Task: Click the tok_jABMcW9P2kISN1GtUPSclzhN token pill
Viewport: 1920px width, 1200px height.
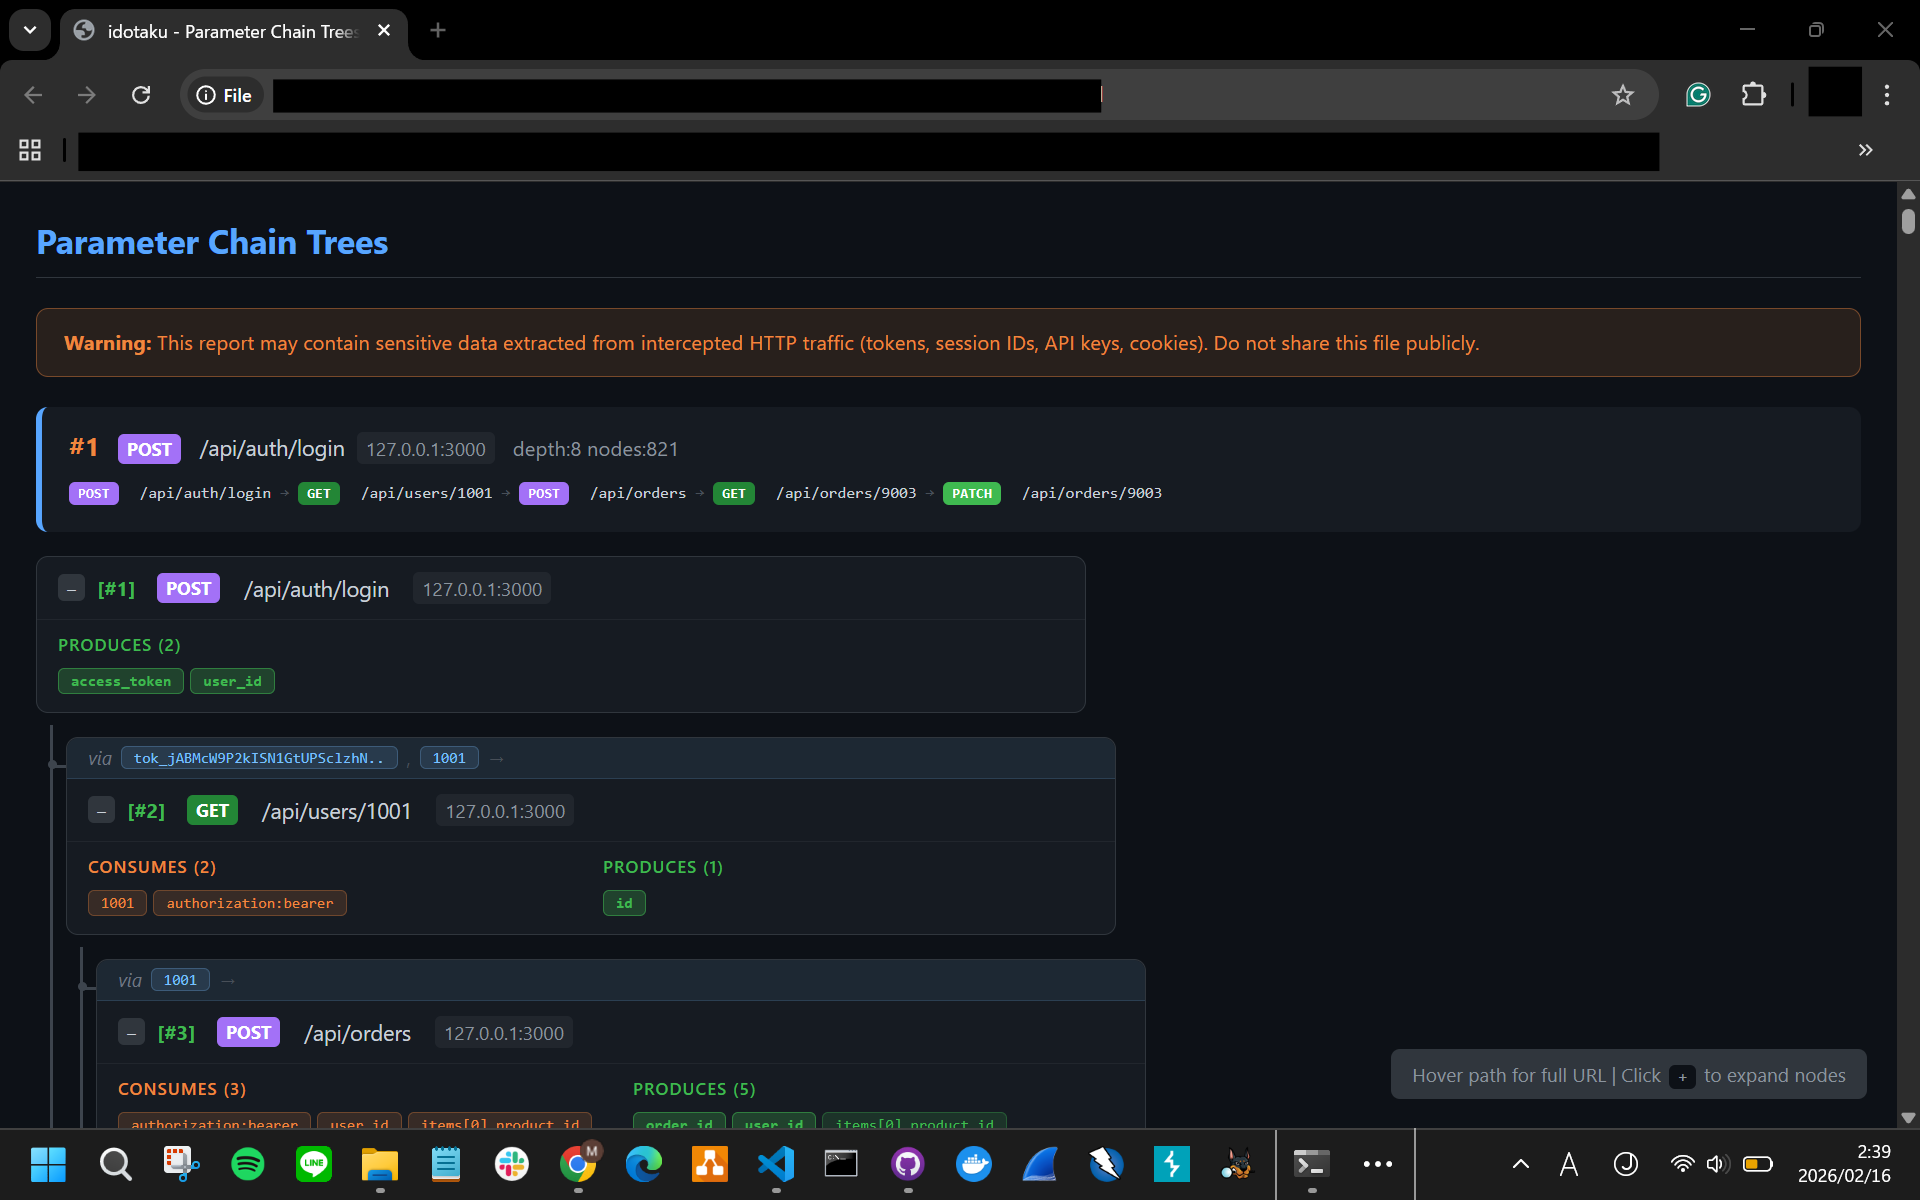Action: click(258, 757)
